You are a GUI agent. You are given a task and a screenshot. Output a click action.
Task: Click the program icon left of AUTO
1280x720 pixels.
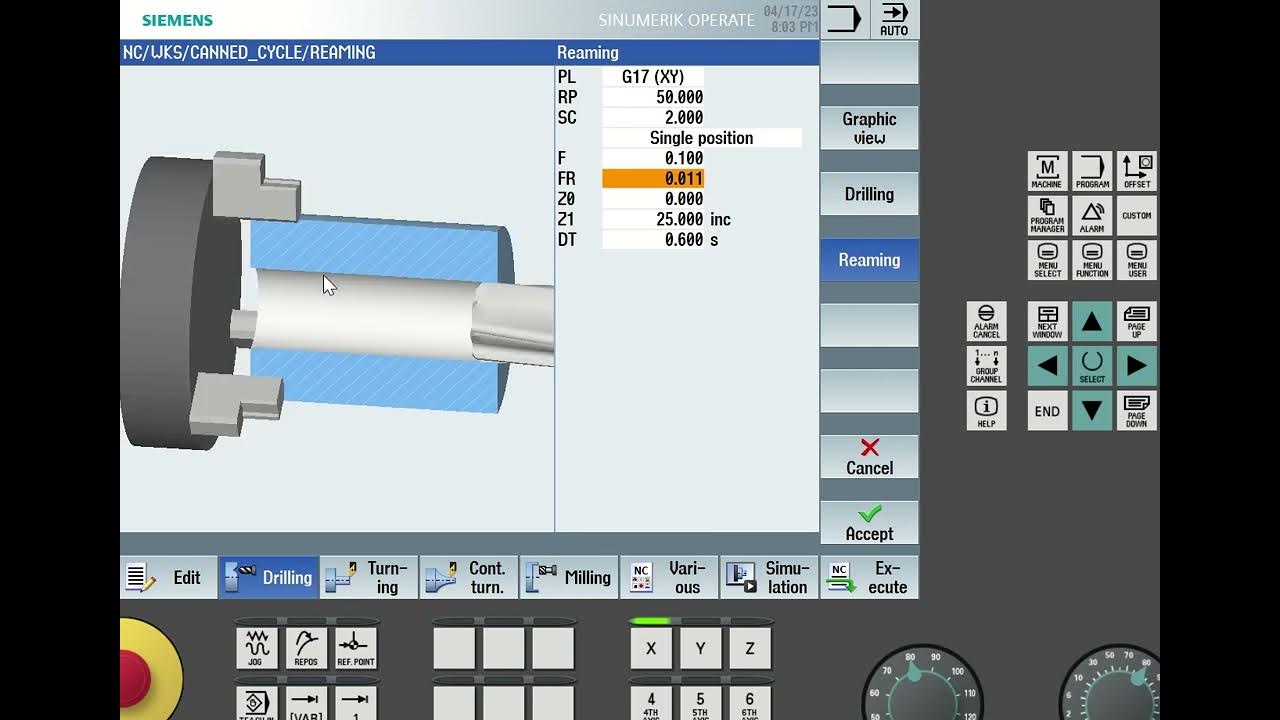[844, 19]
